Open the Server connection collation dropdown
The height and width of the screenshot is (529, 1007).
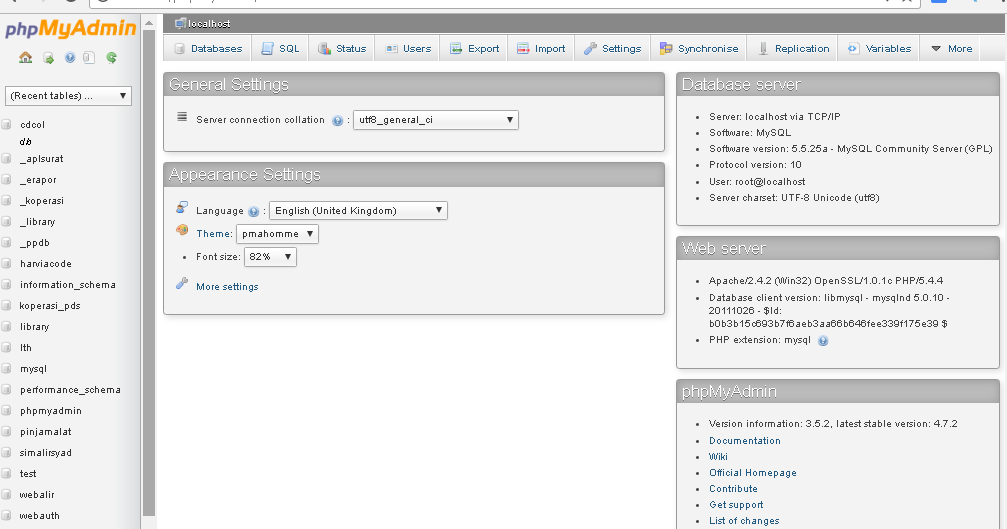tap(435, 120)
